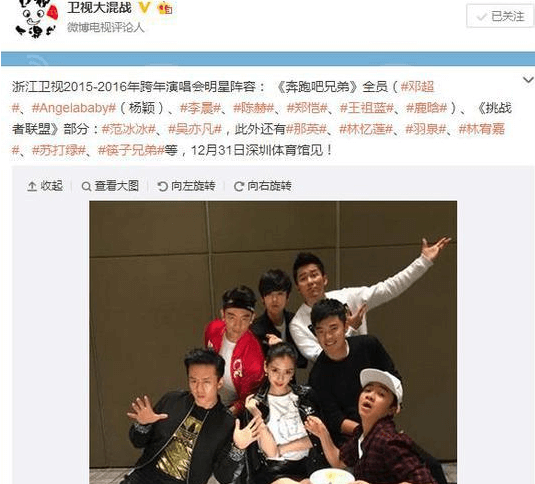
Task: Click the 卫视大混战 profile avatar
Action: click(x=36, y=19)
